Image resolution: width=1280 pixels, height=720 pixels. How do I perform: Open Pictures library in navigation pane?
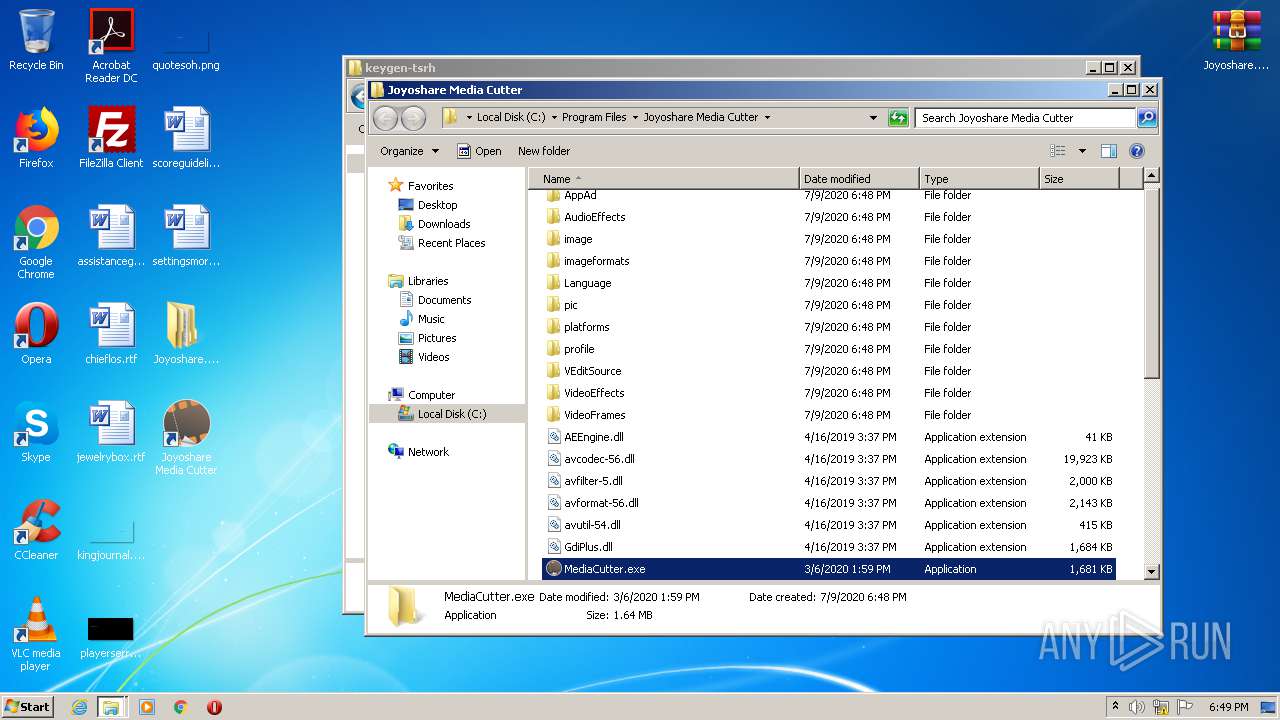[437, 338]
